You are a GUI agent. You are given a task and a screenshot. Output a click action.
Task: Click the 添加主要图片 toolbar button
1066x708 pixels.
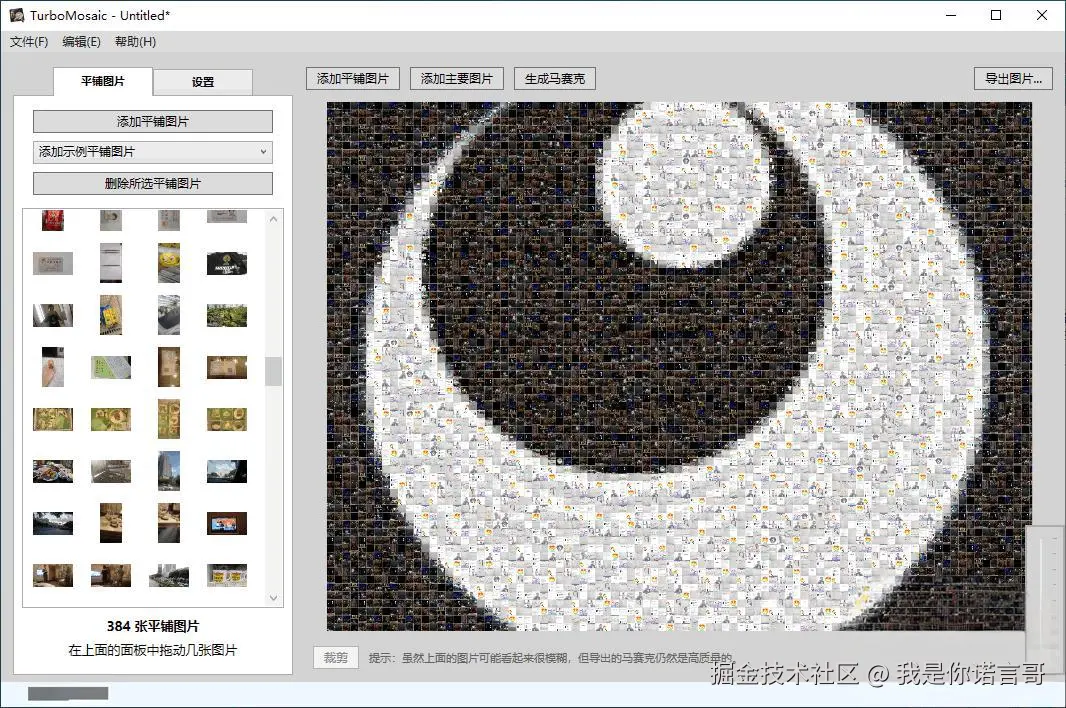coord(457,79)
